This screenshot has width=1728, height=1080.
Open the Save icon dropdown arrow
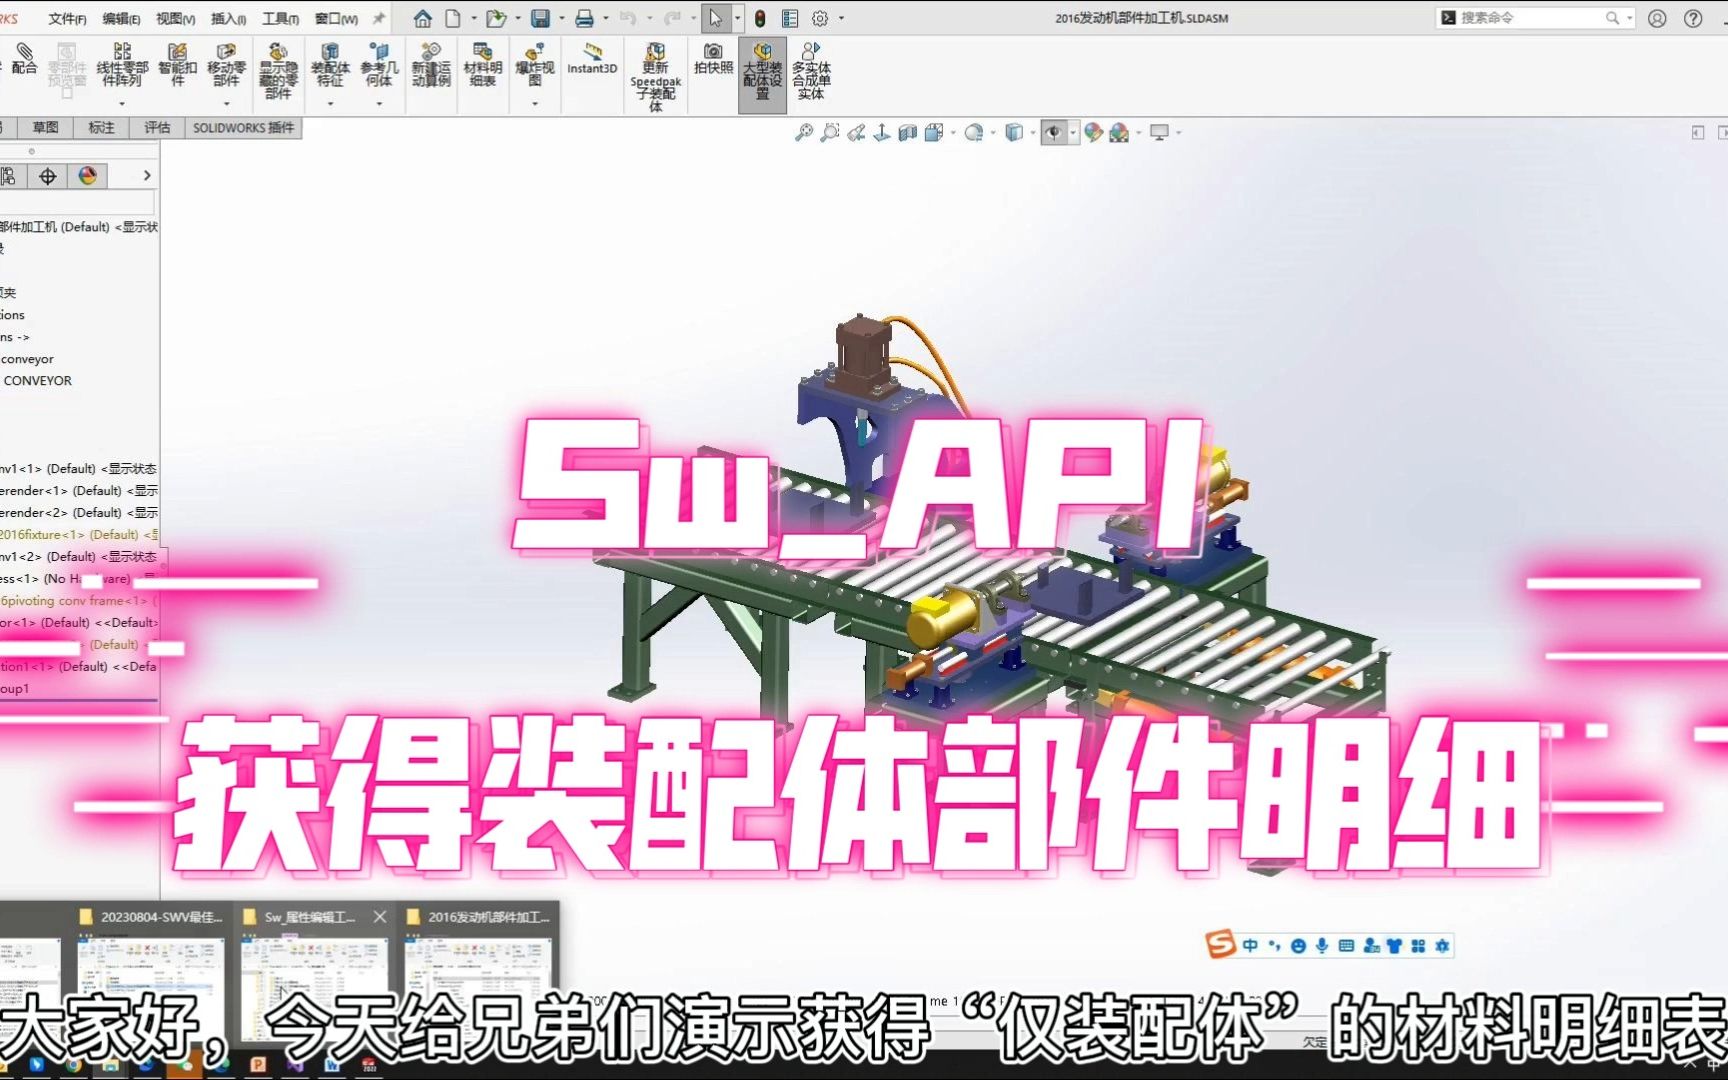[562, 18]
